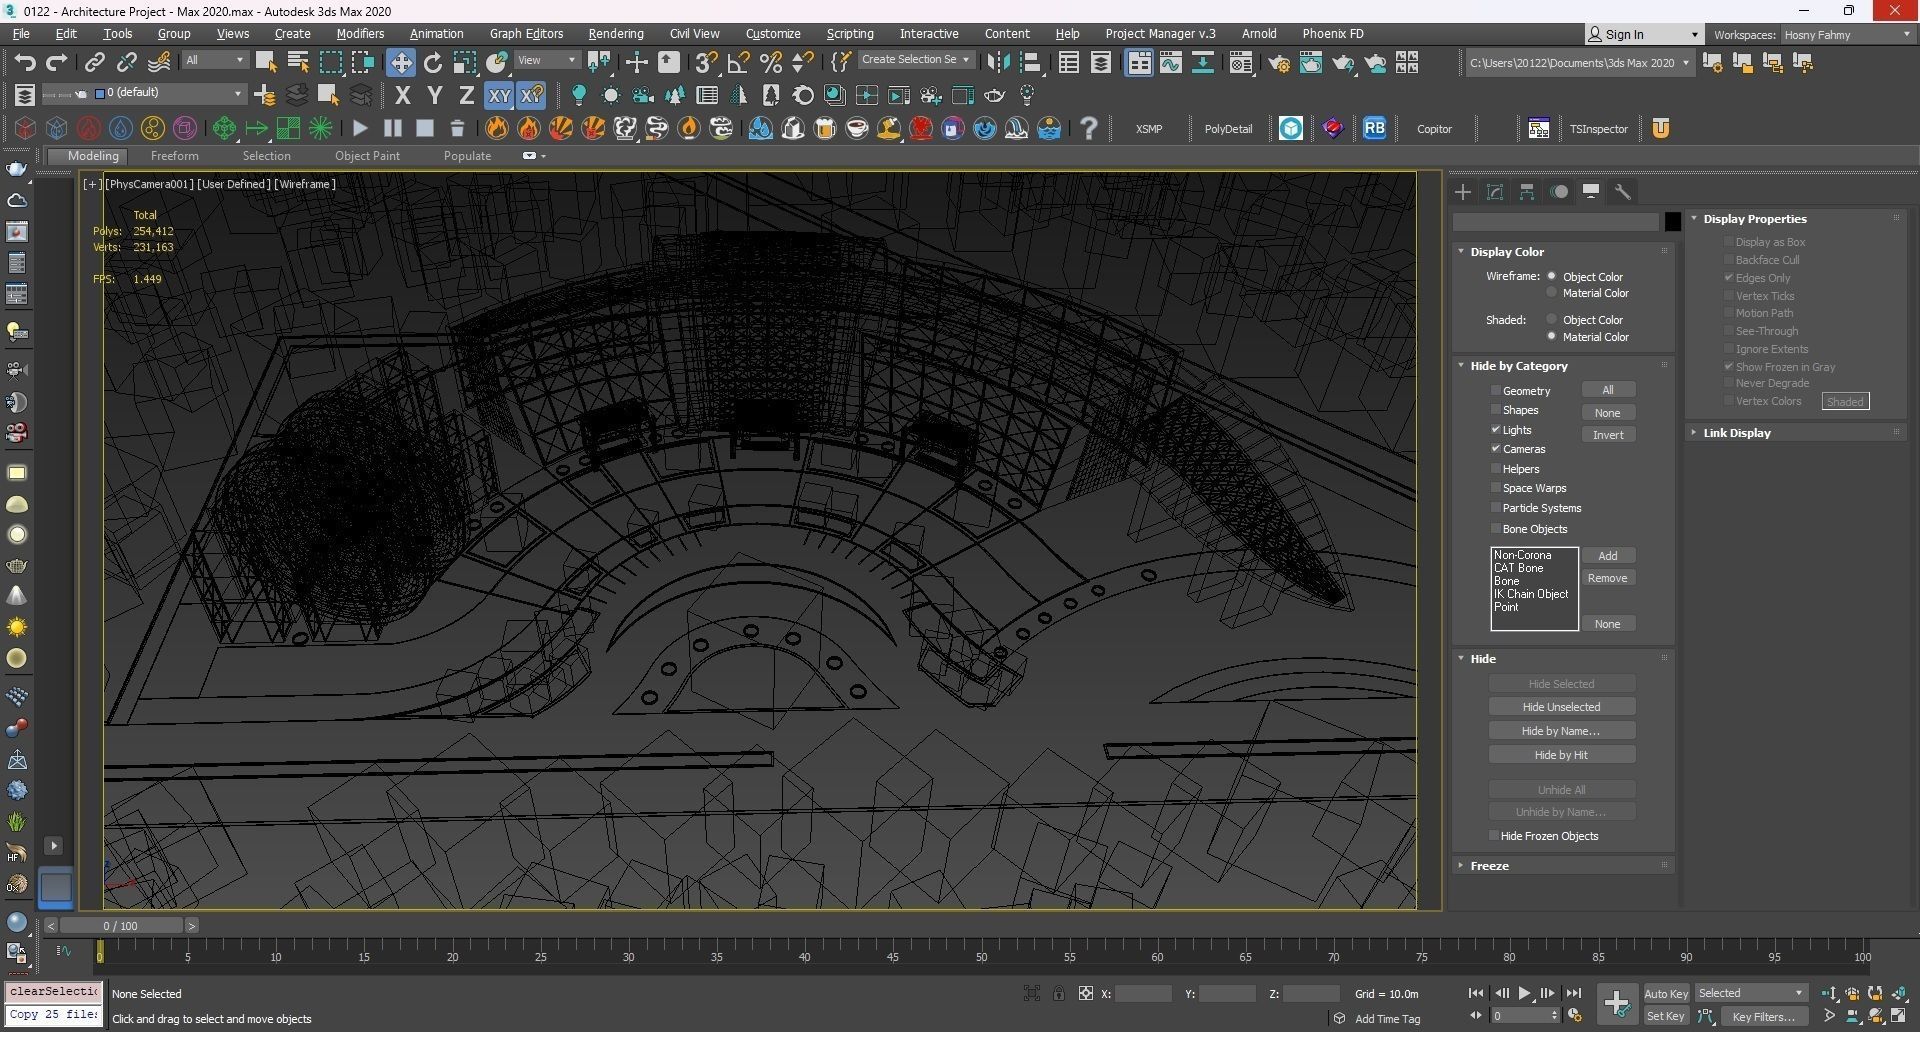Restrict transform to XY plane
1920x1040 pixels.
tap(499, 96)
